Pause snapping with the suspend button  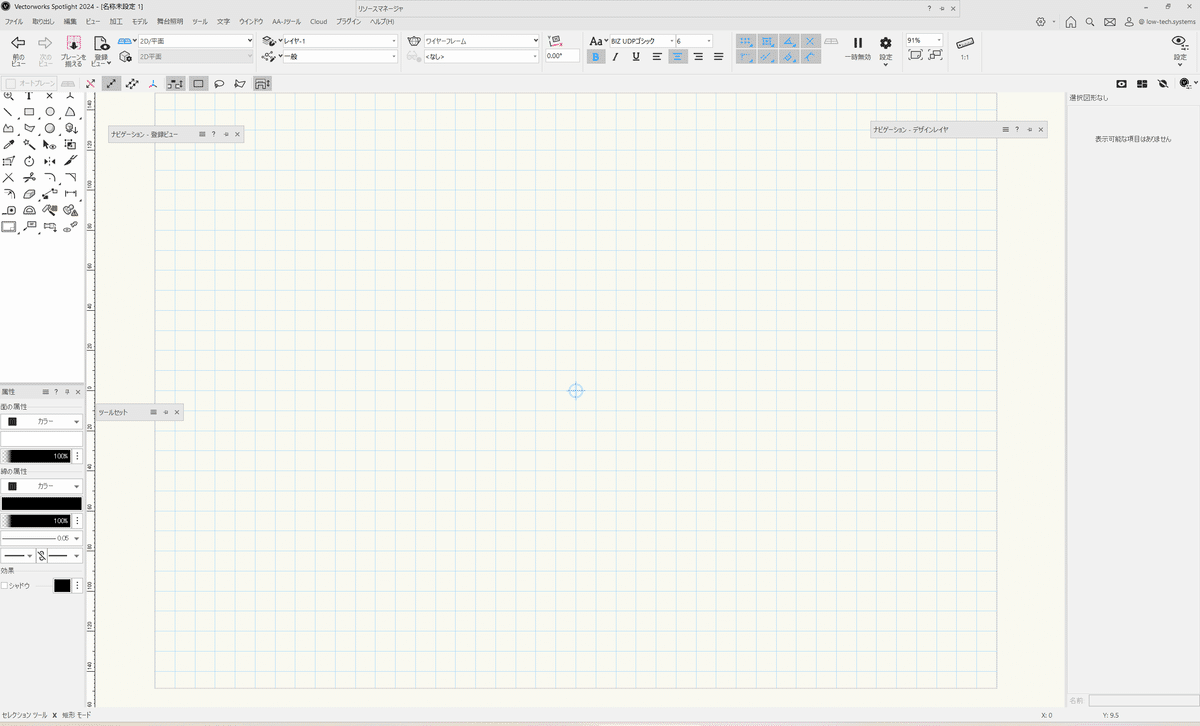click(x=857, y=48)
